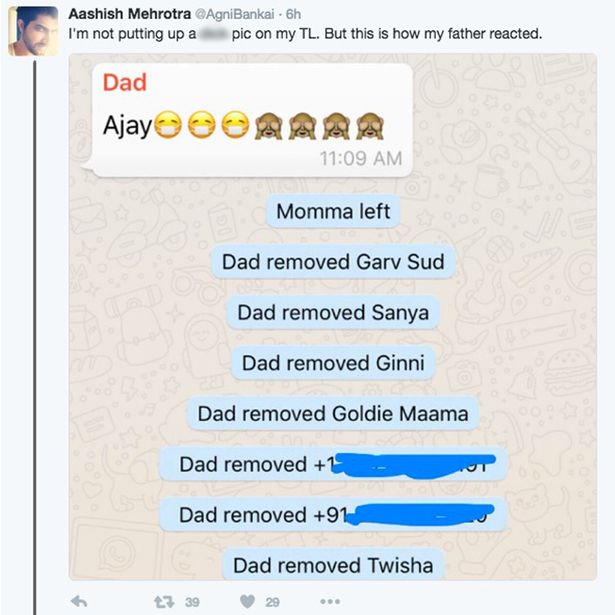615x615 pixels.
Task: Click the reply arrow icon
Action: [x=80, y=601]
